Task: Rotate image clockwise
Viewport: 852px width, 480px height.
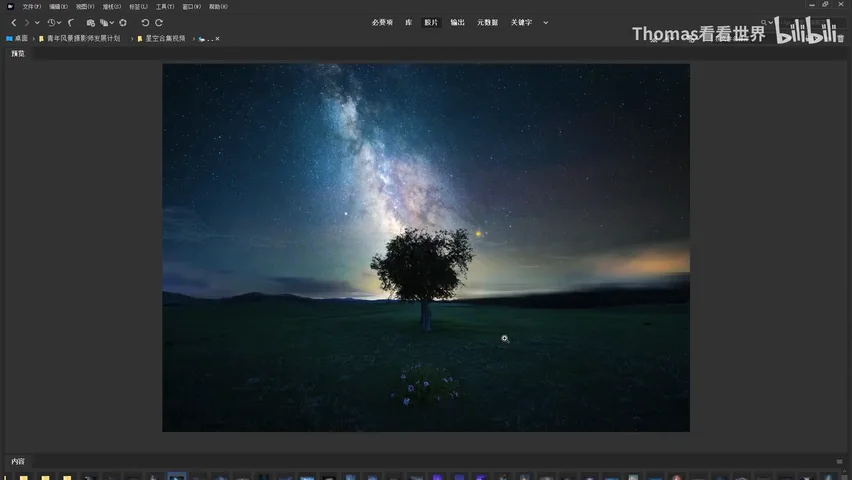Action: click(159, 23)
